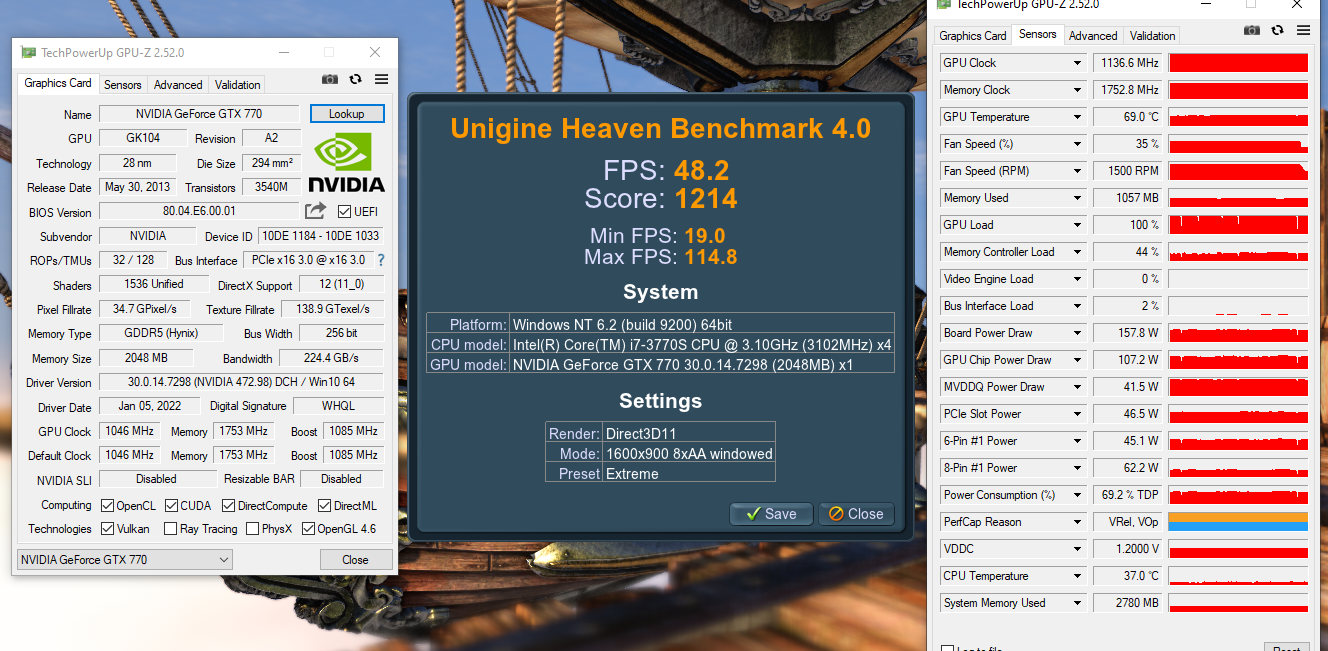Click the 157.8 W Board Power Draw value

(x=1128, y=333)
